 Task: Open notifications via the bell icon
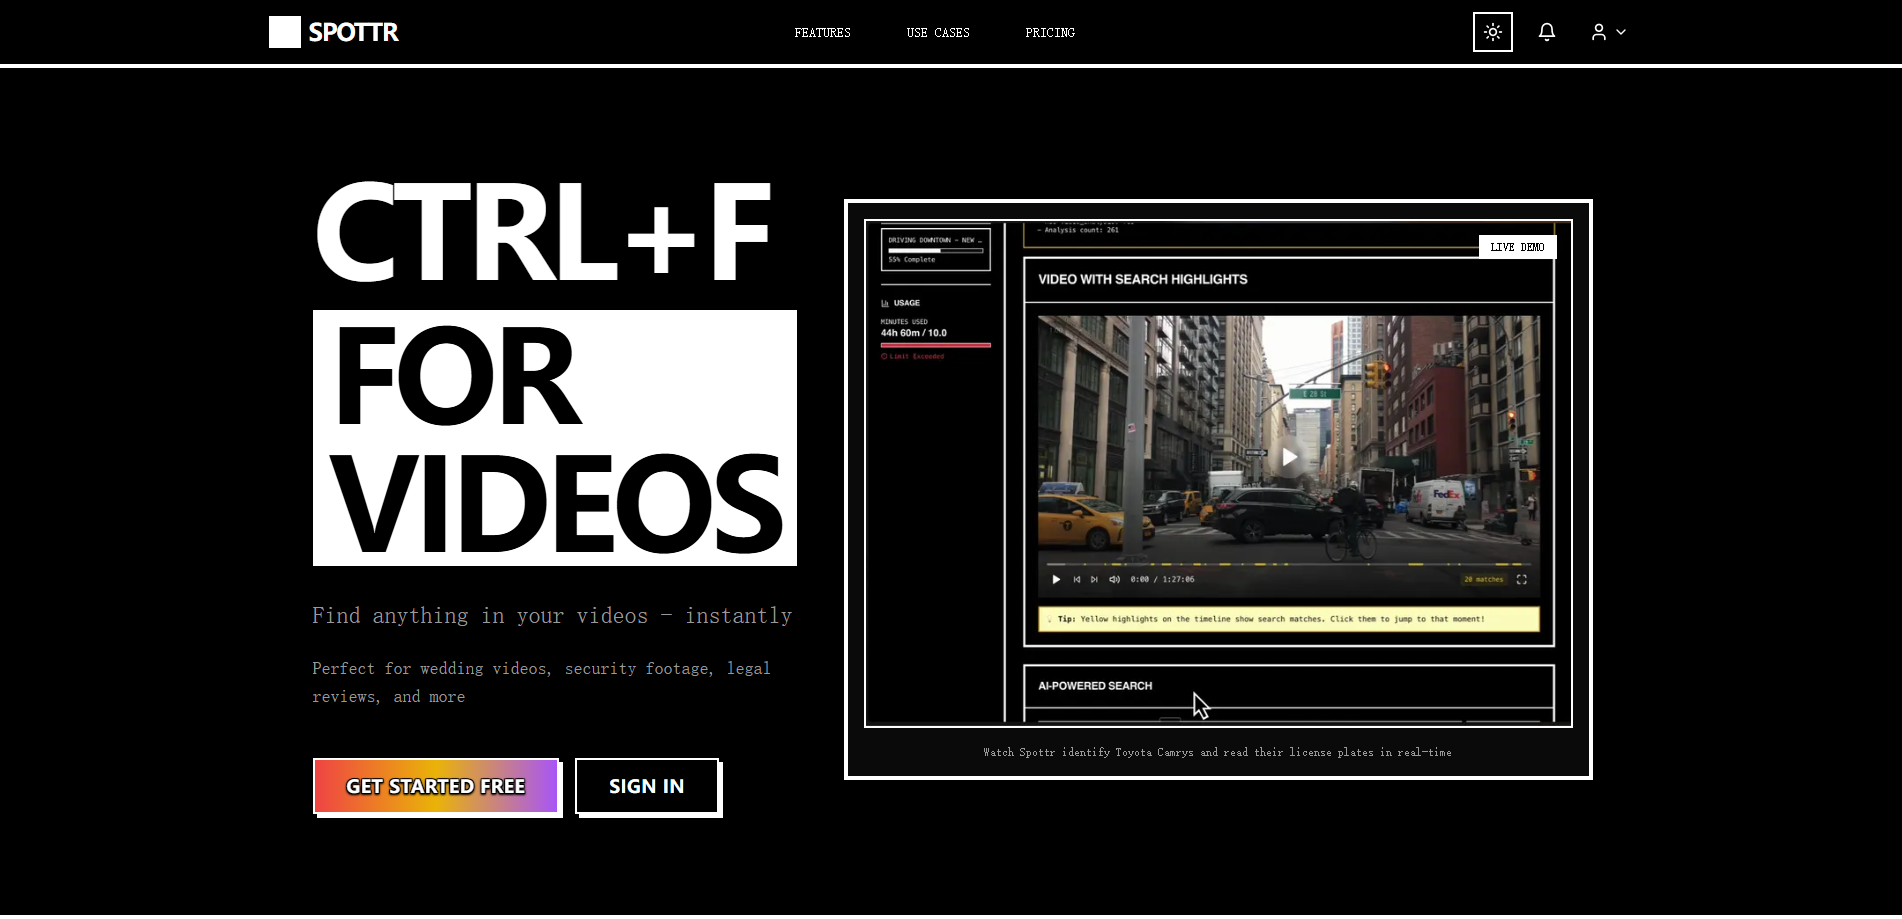pos(1546,31)
